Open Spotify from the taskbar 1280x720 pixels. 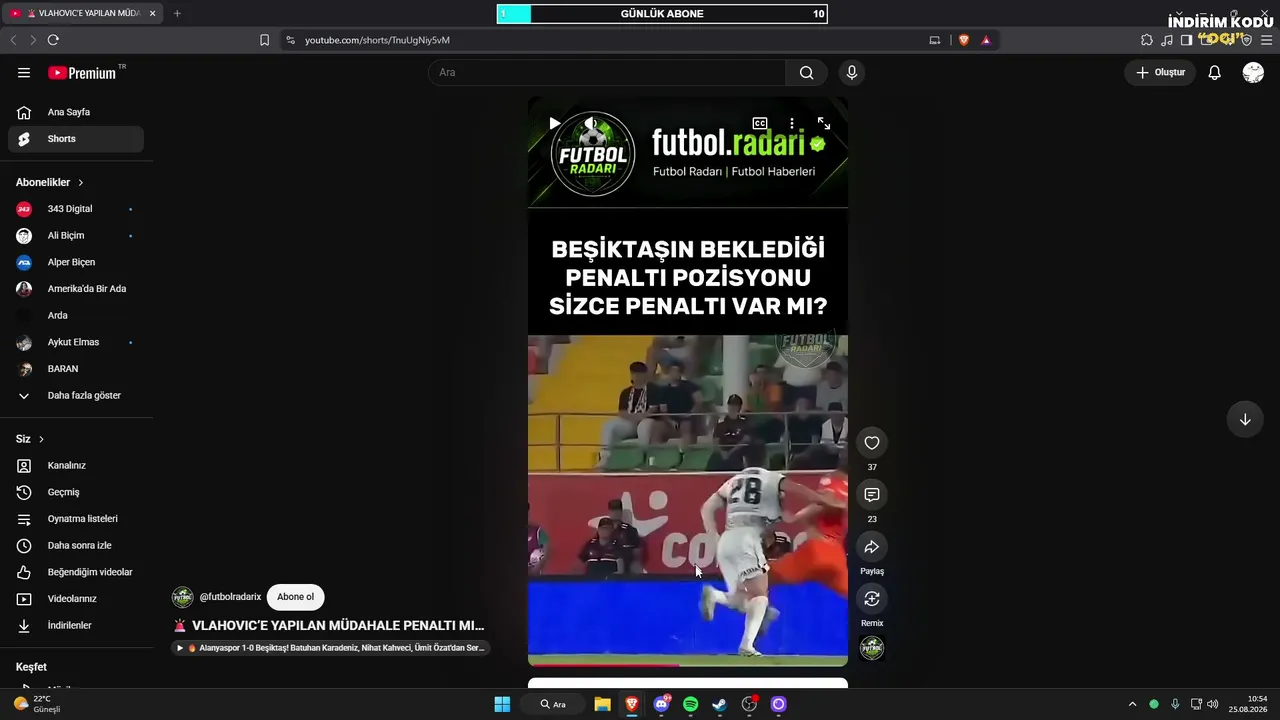(x=690, y=704)
